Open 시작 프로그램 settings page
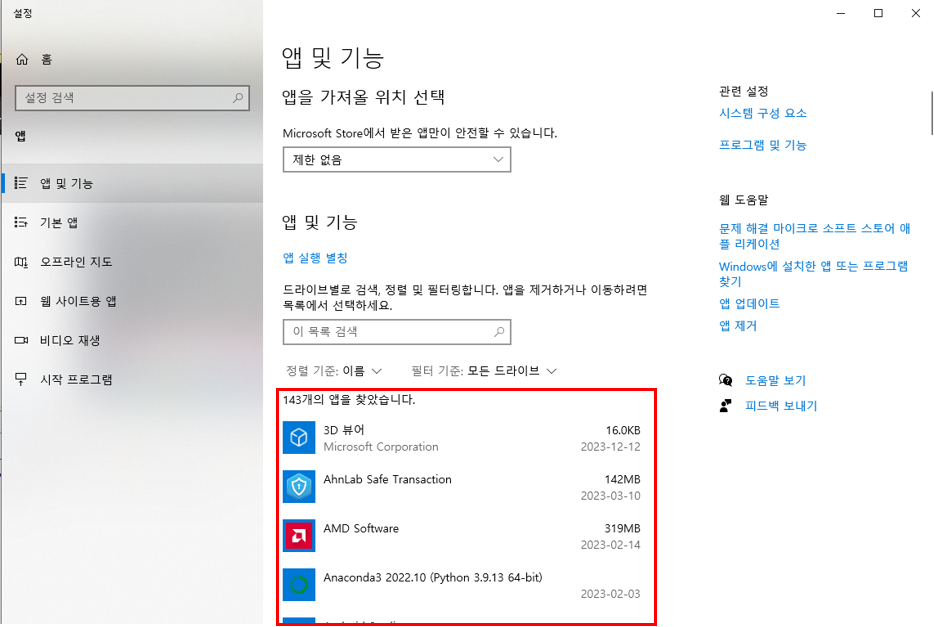This screenshot has height=627, width=934. (132, 380)
